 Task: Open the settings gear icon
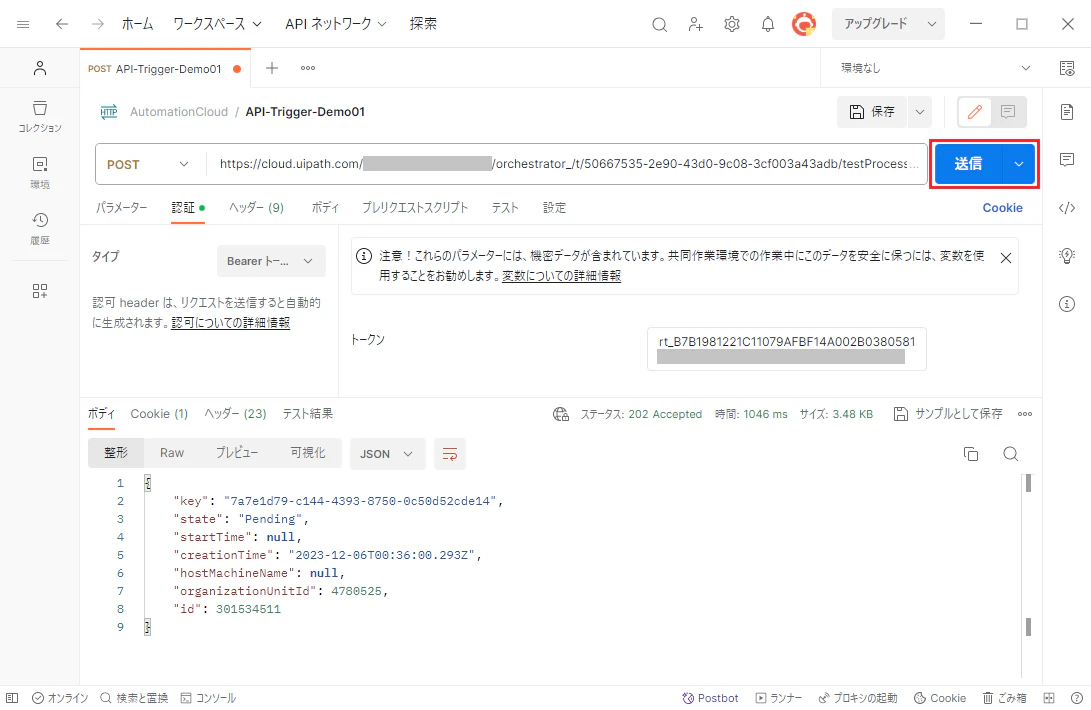(x=731, y=24)
